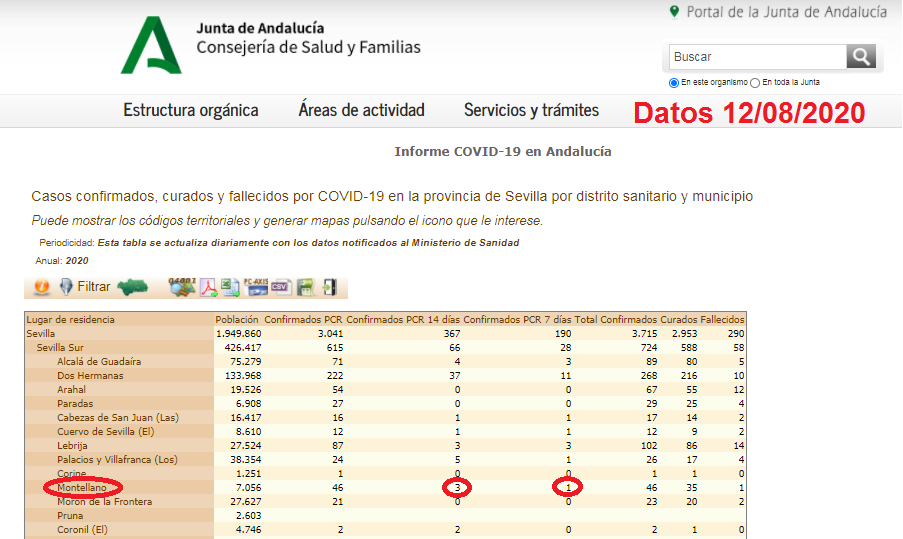Open the Servicios y trámites menu
The width and height of the screenshot is (903, 539).
(x=531, y=110)
